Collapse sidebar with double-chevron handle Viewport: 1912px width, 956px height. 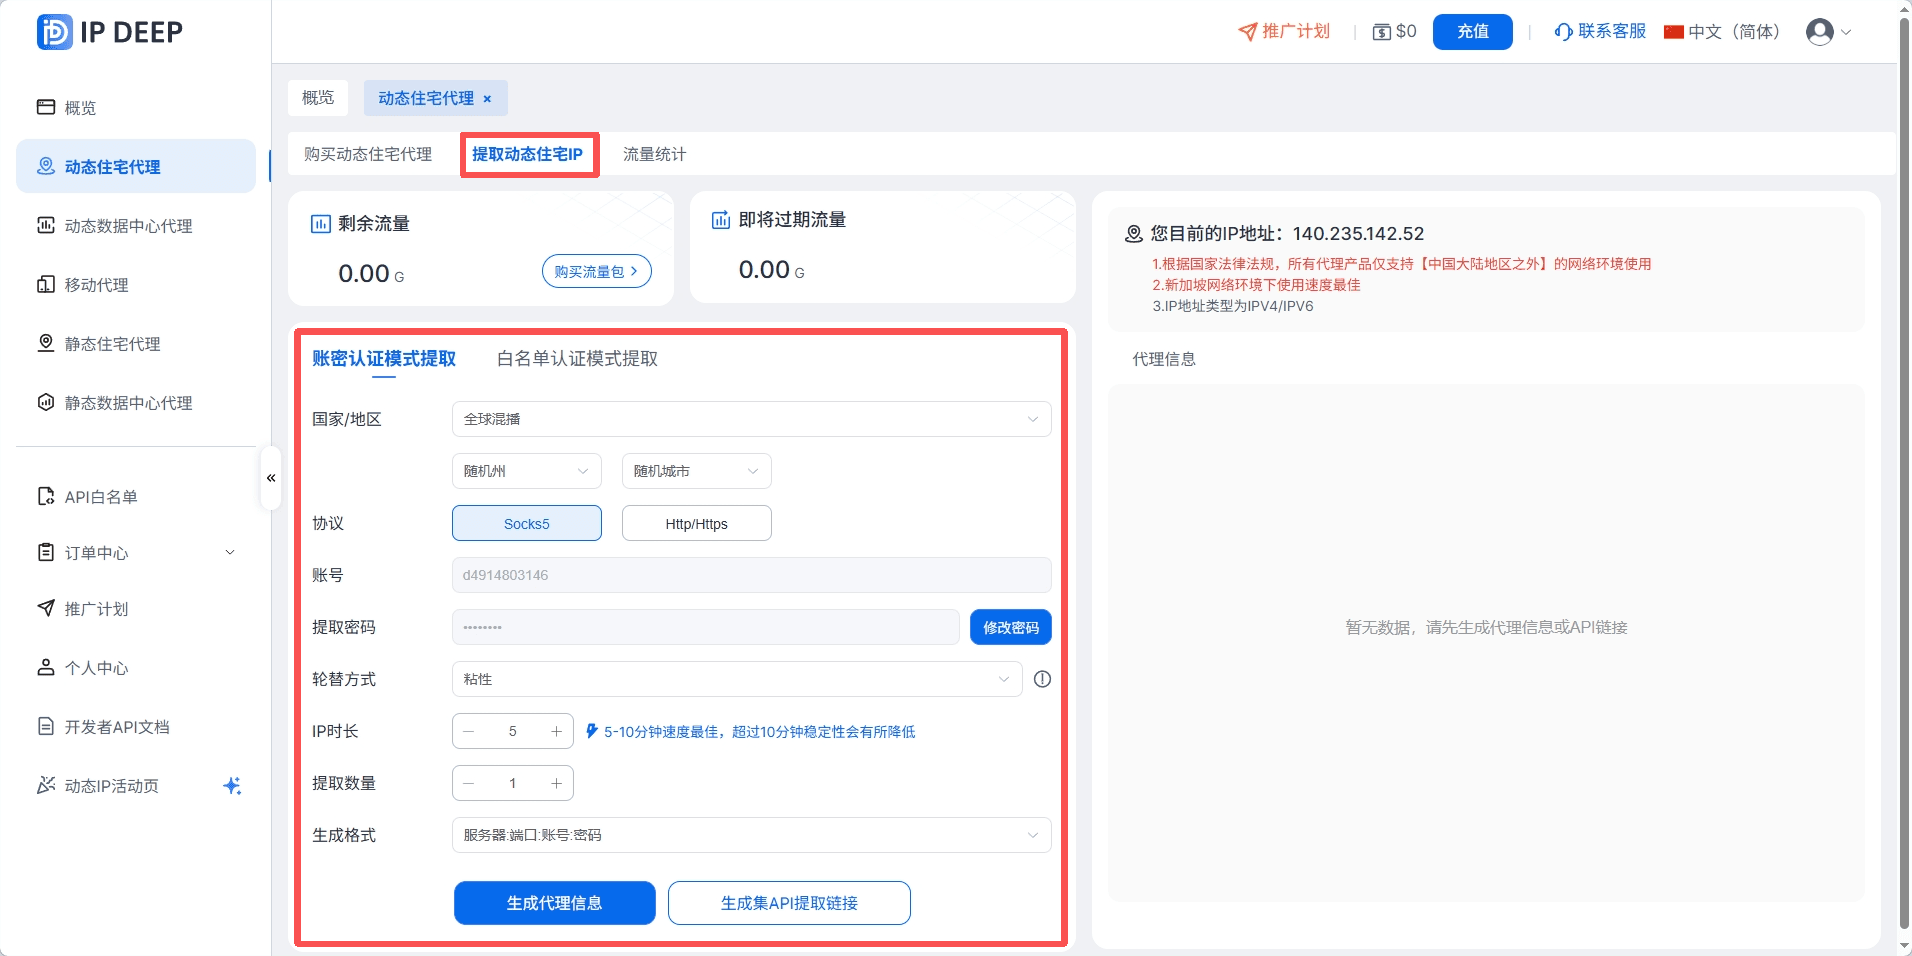coord(271,478)
